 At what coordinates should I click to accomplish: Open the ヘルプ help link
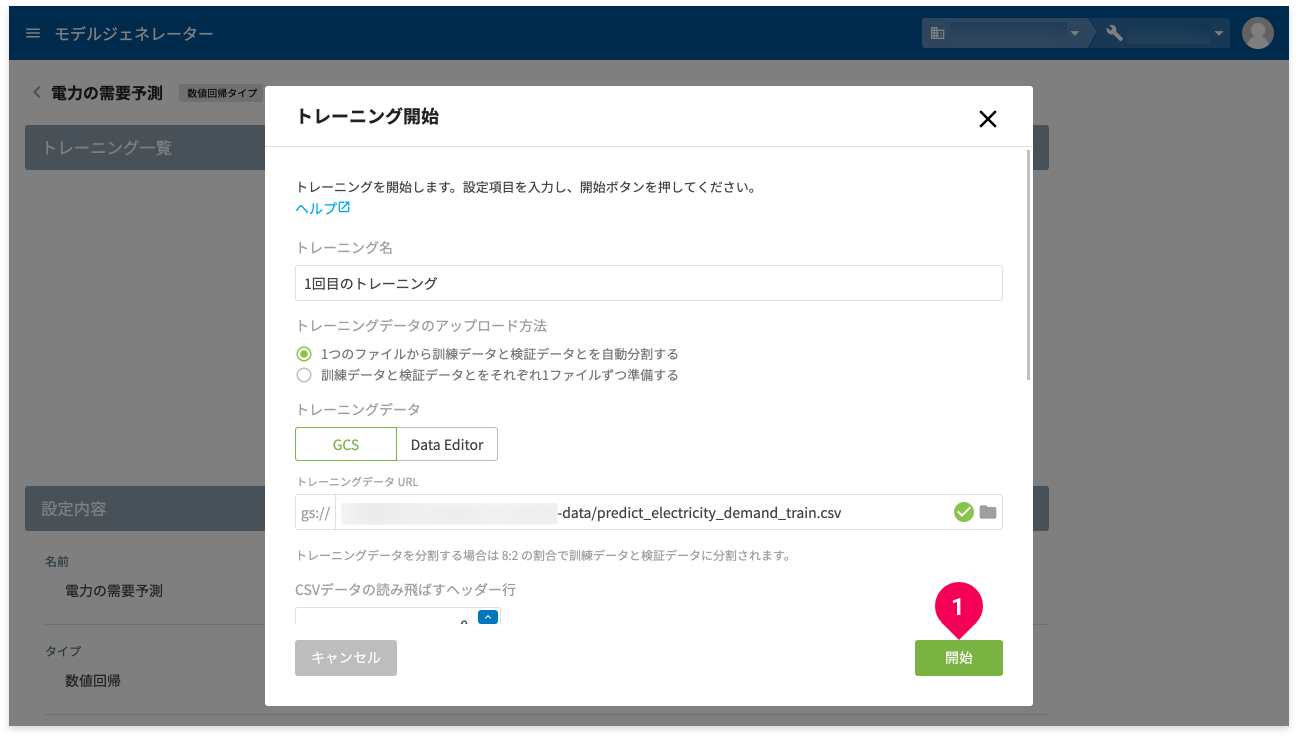tap(323, 208)
